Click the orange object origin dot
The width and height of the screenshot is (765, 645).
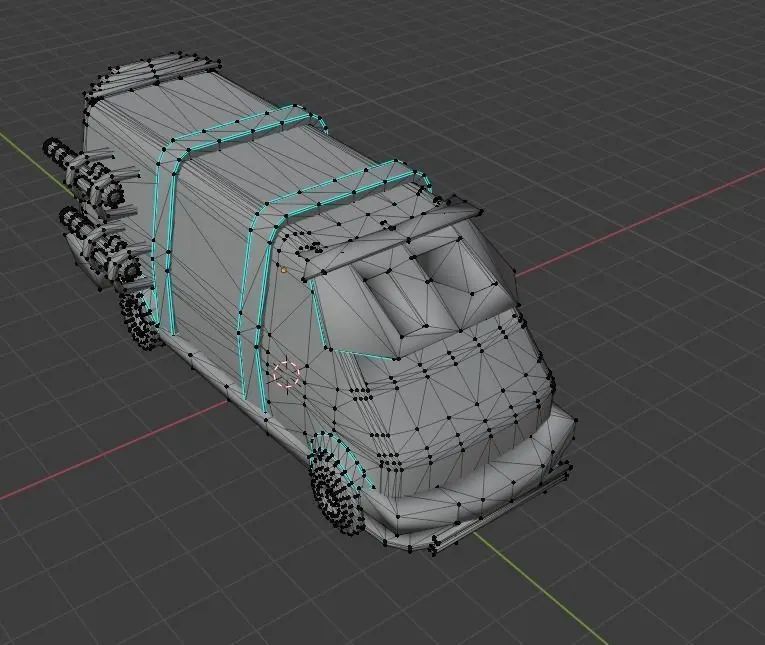point(283,268)
